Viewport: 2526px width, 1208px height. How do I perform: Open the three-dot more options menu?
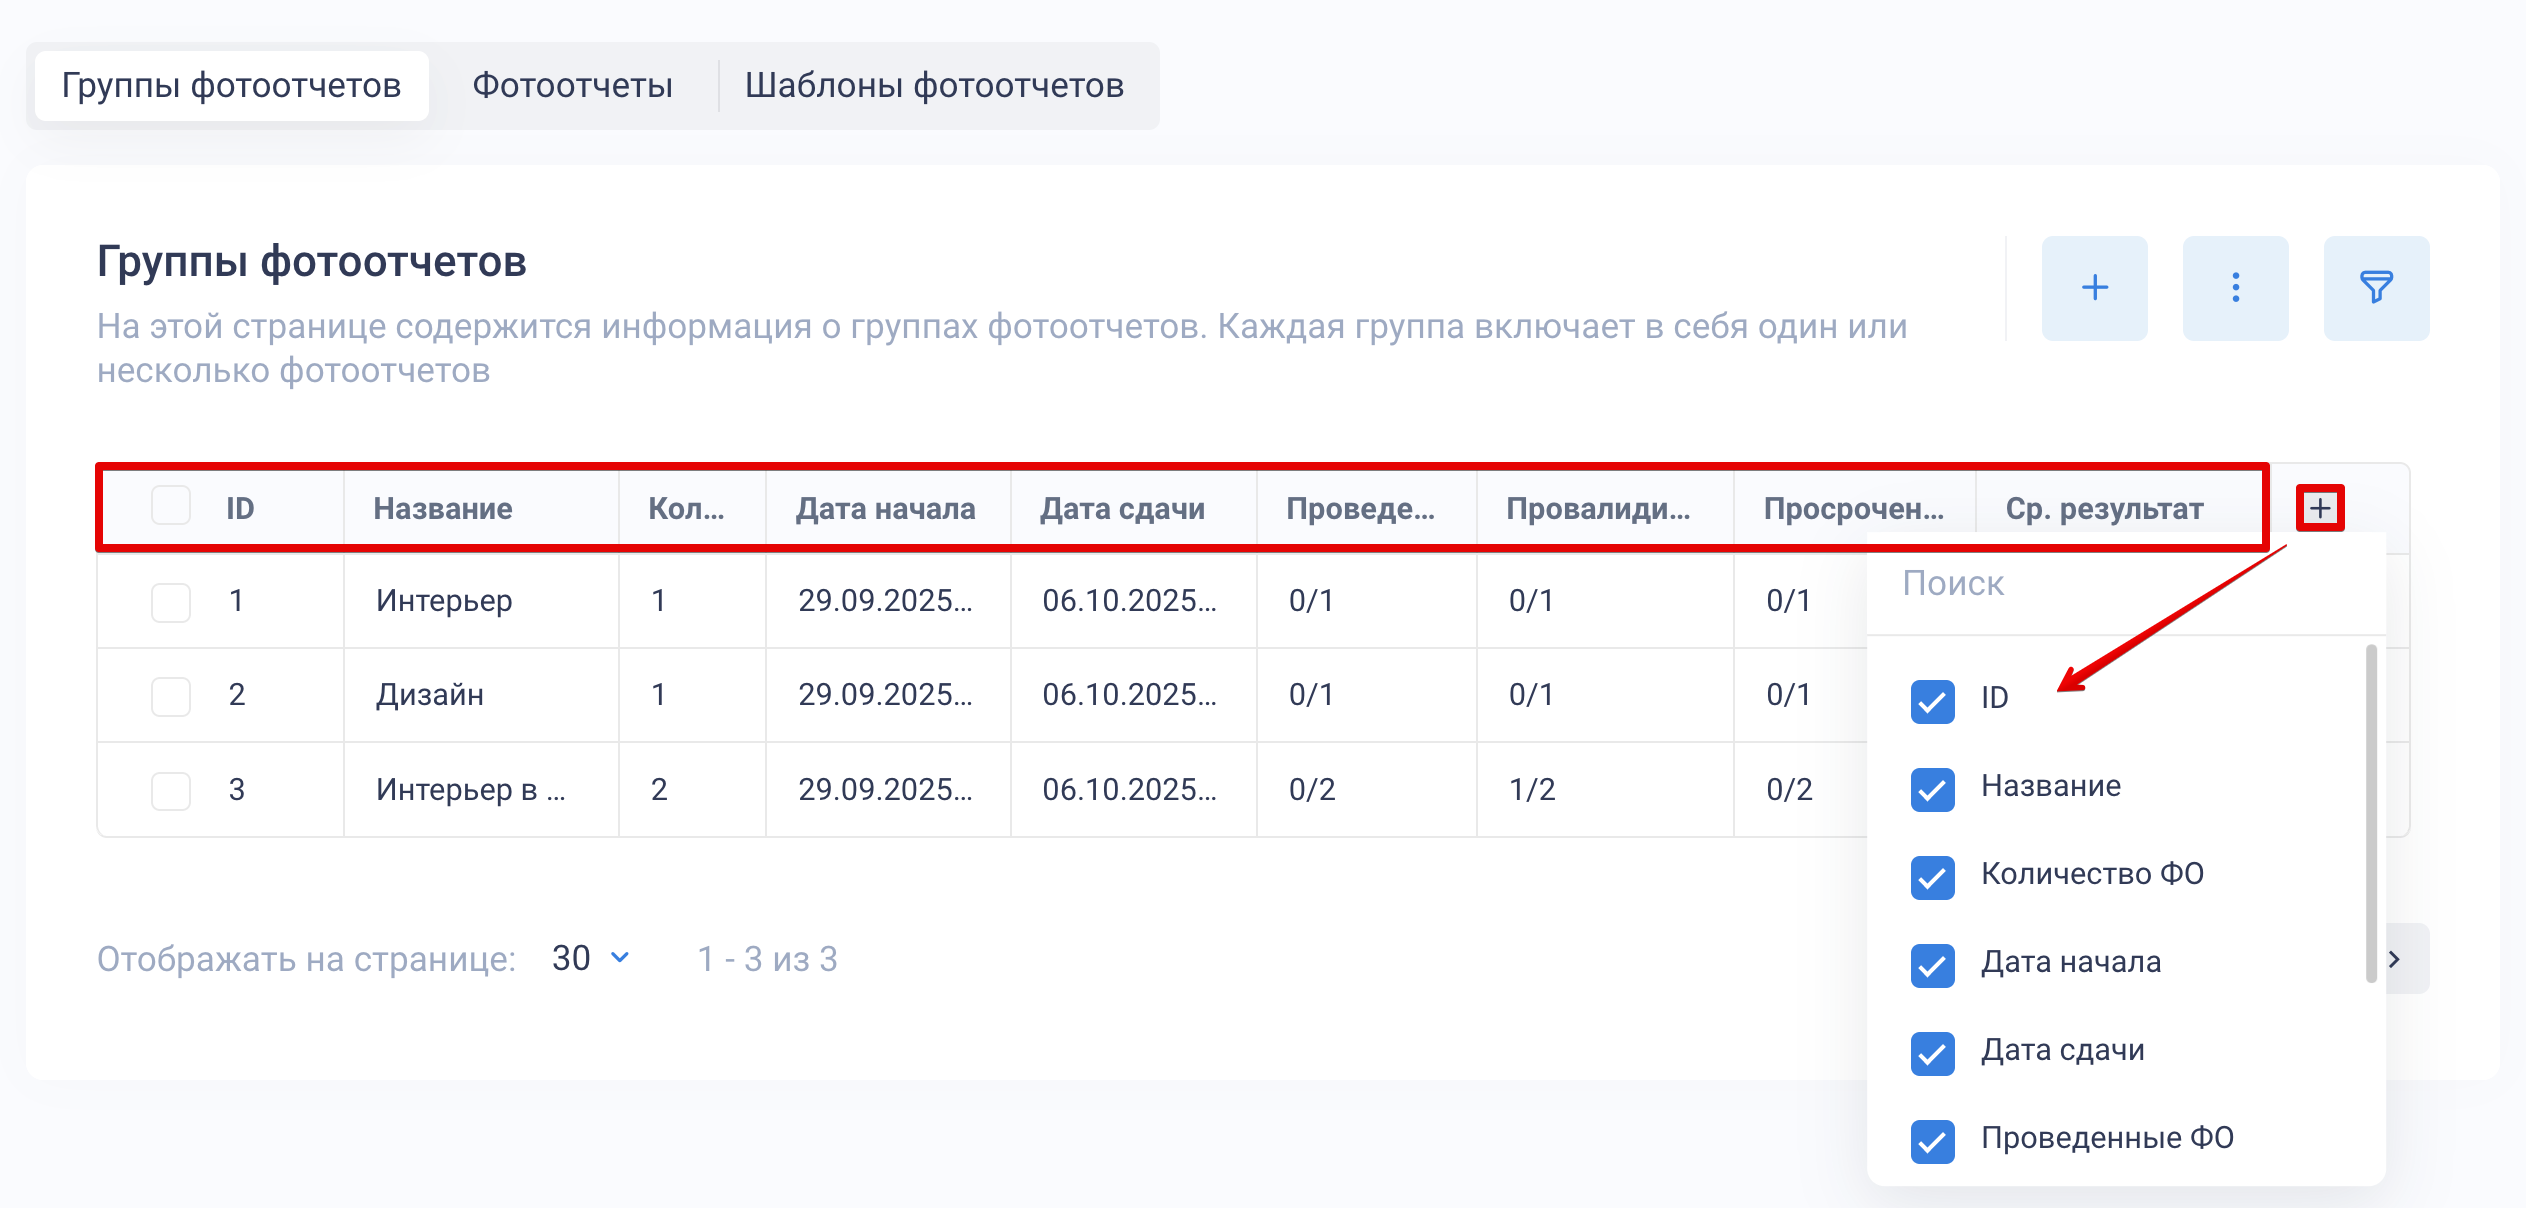click(2235, 288)
